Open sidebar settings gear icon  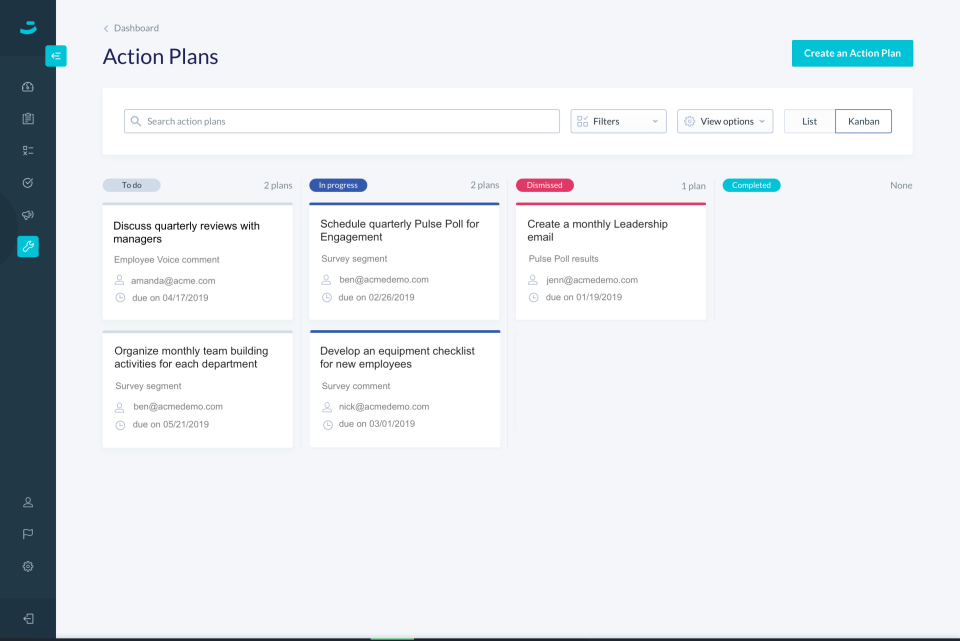(28, 566)
